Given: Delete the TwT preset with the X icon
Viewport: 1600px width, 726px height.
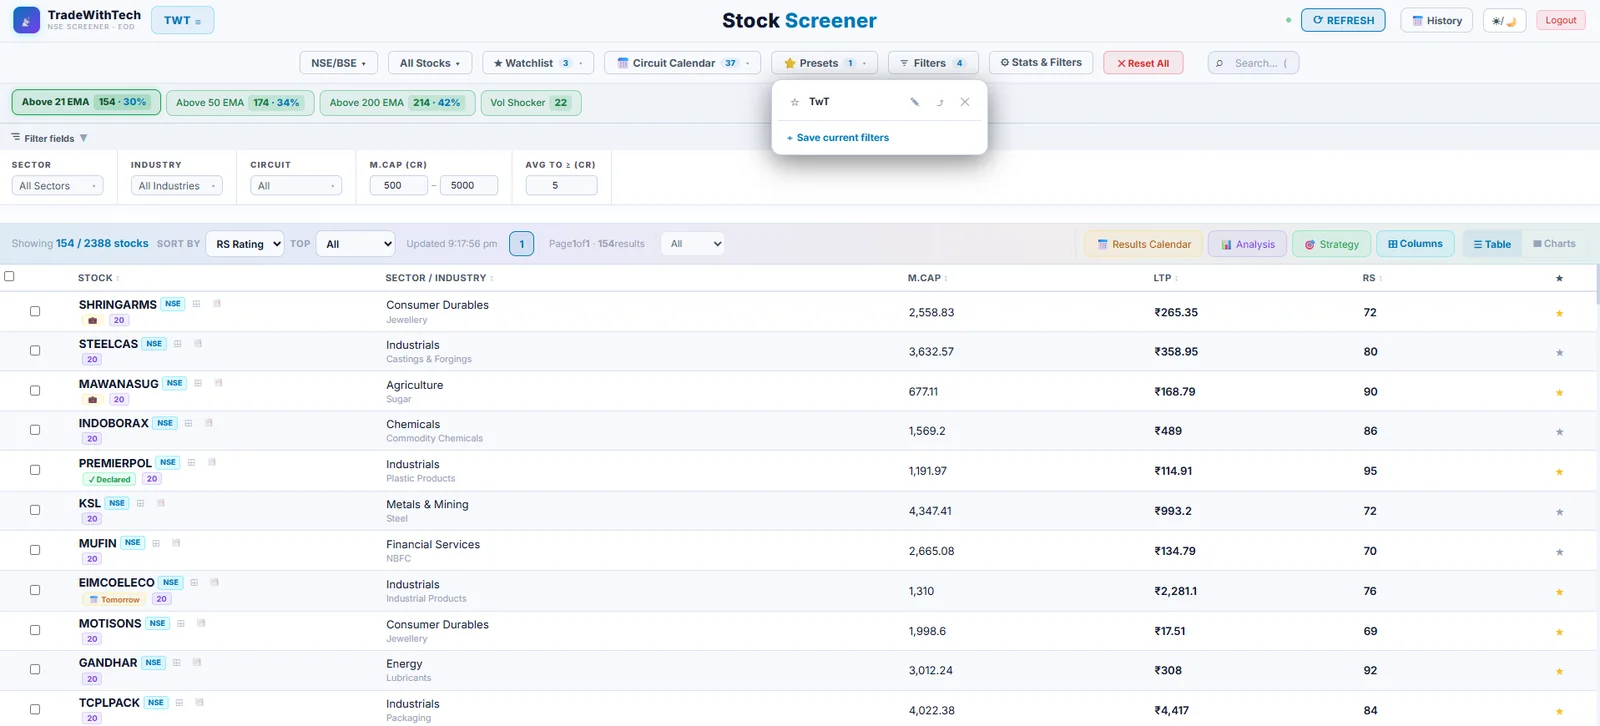Looking at the screenshot, I should pyautogui.click(x=965, y=102).
